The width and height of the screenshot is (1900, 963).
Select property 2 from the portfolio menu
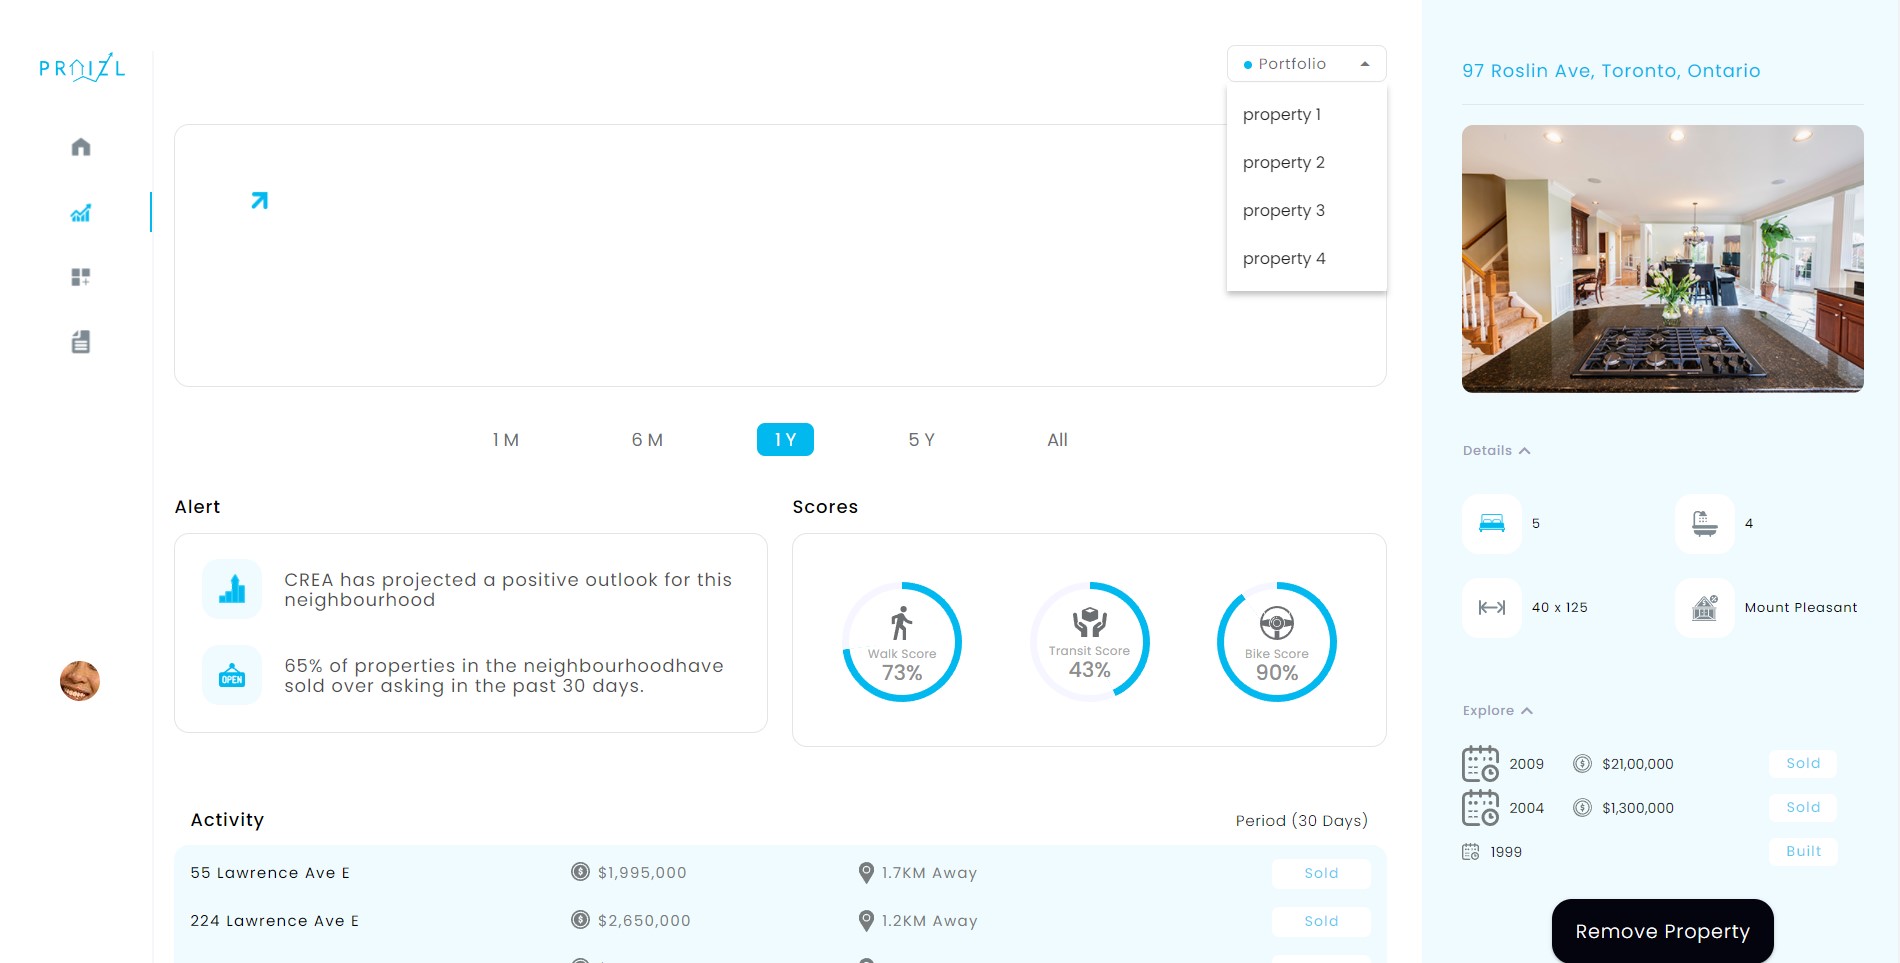[1283, 162]
